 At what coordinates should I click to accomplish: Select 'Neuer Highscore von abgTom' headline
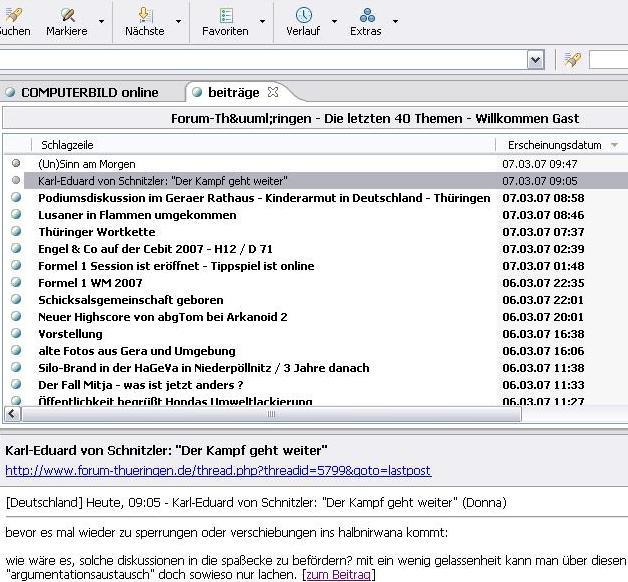point(163,317)
